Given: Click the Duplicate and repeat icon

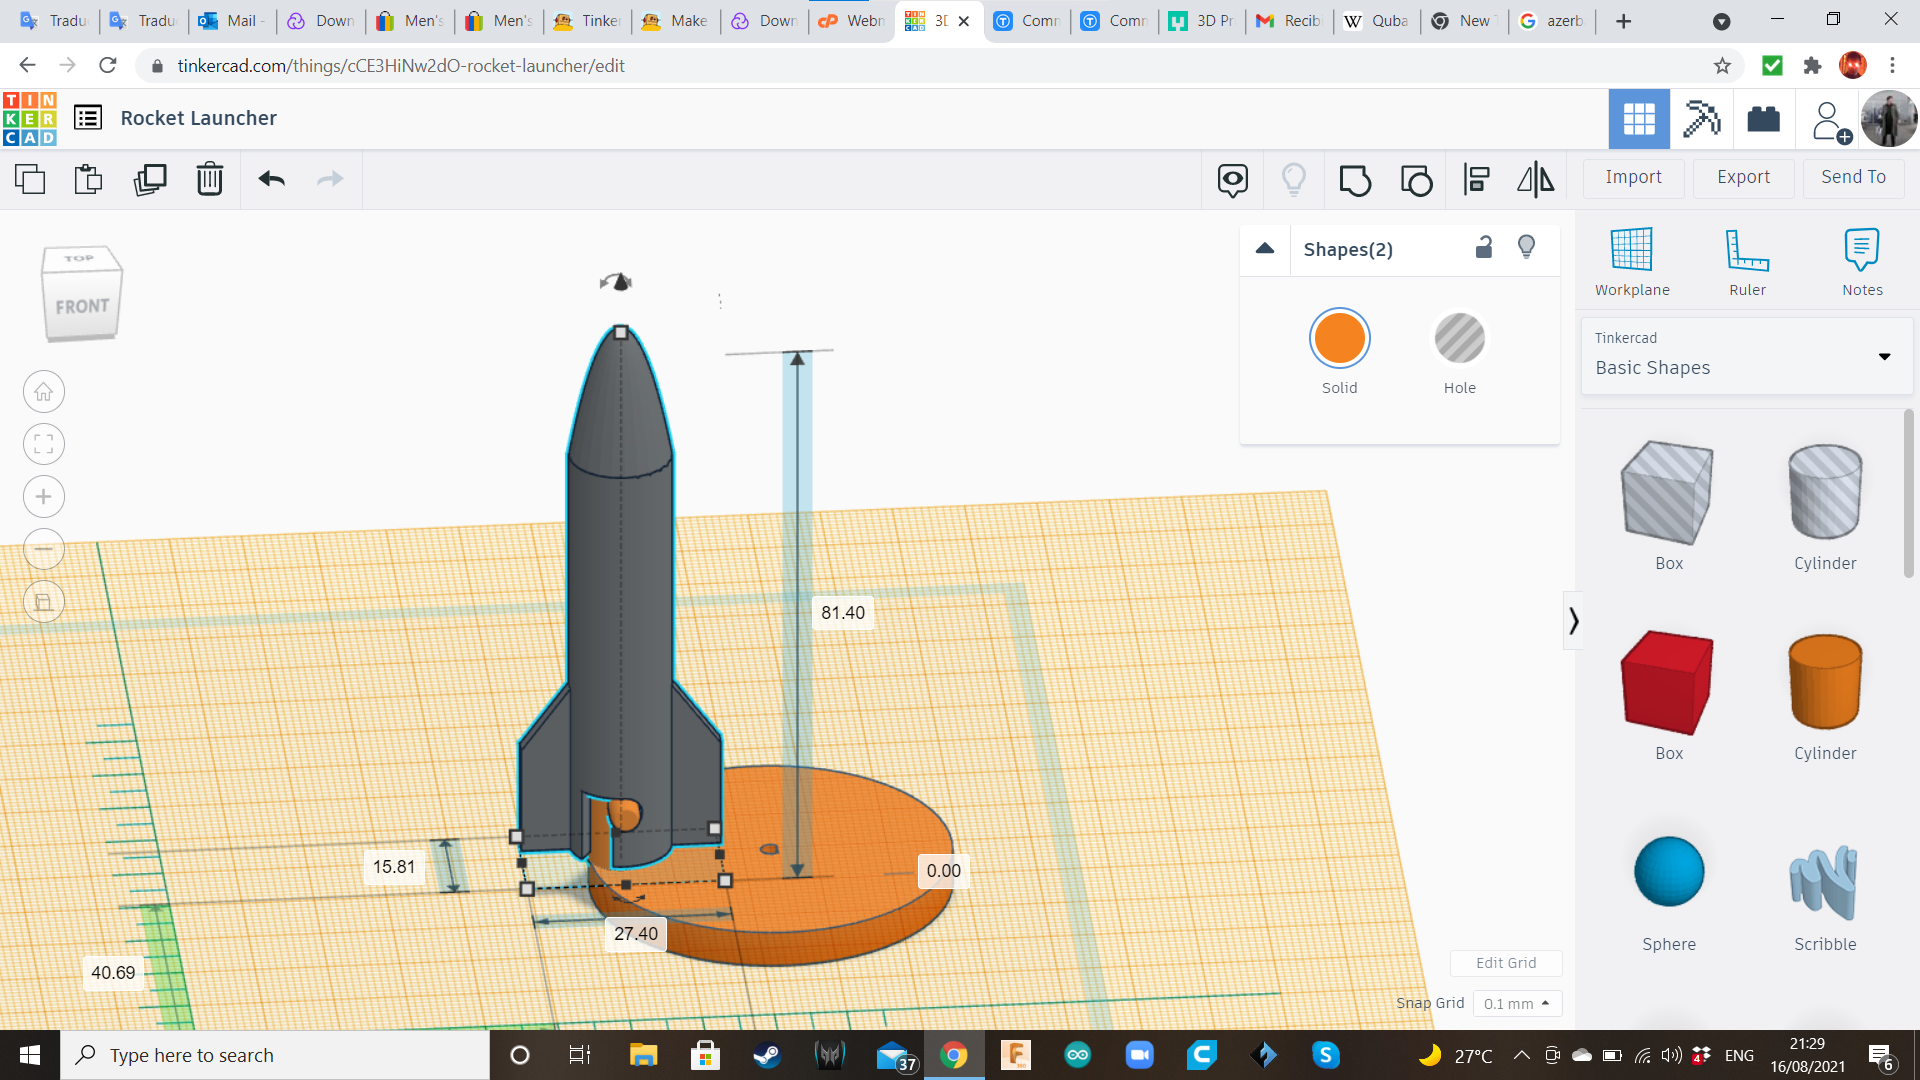Looking at the screenshot, I should [150, 179].
